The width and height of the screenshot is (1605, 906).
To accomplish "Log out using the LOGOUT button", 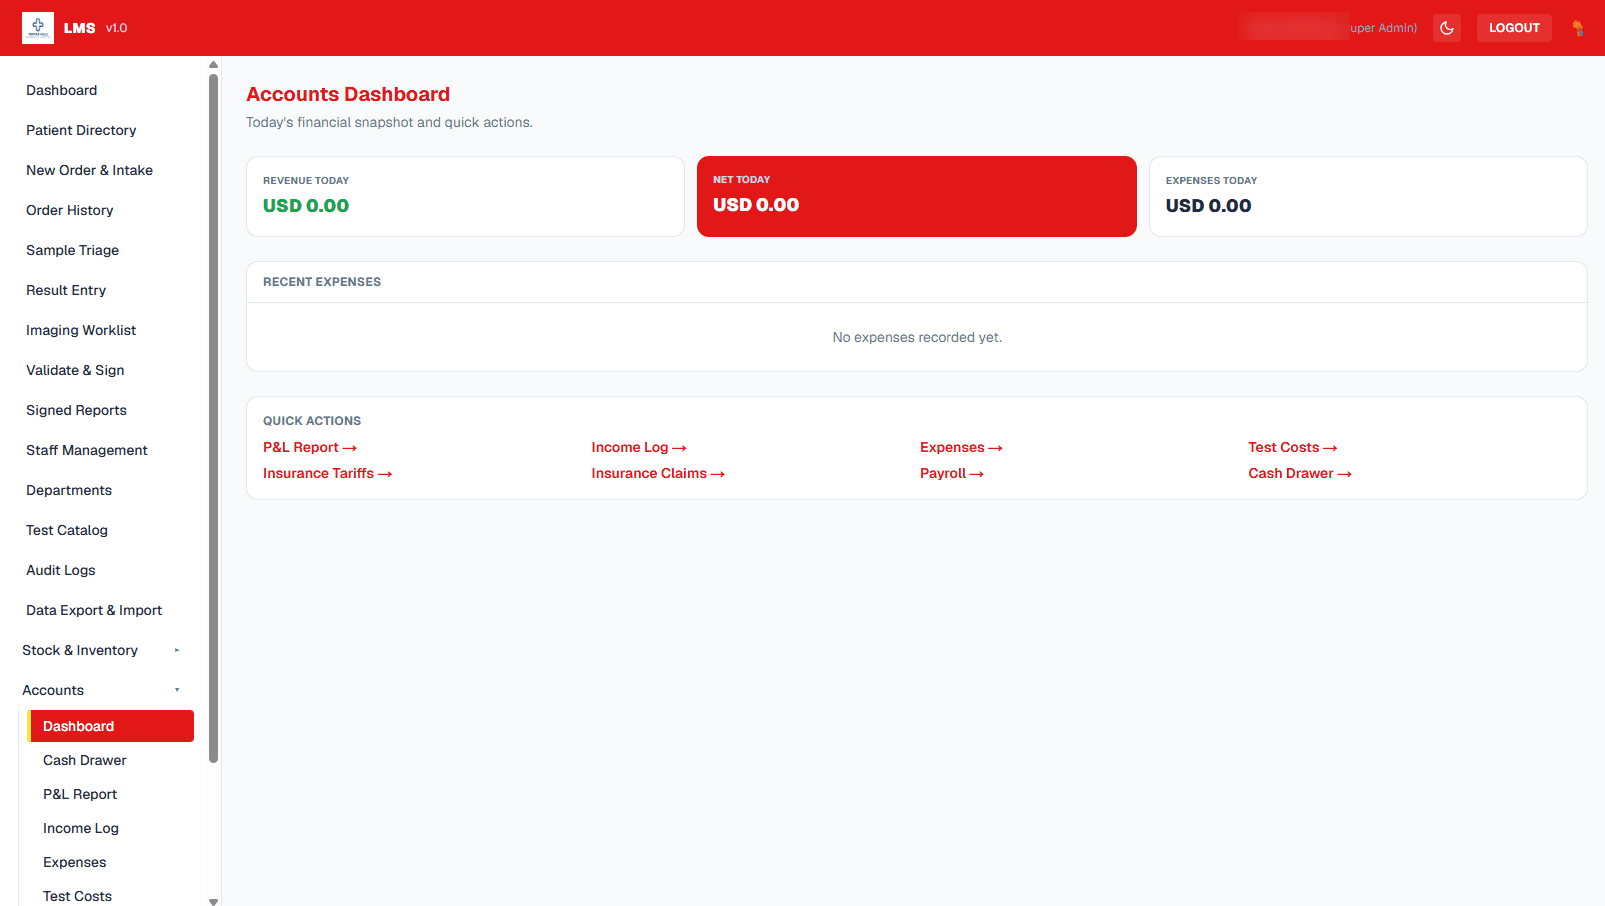I will coord(1514,28).
